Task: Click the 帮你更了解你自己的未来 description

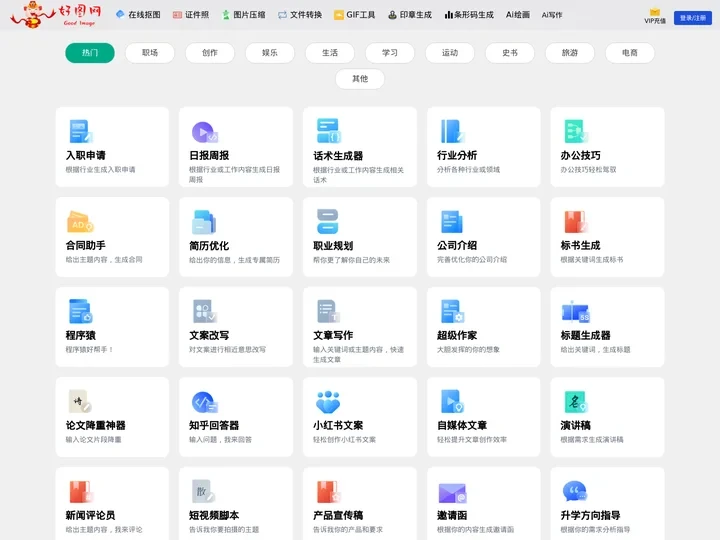Action: 351,260
